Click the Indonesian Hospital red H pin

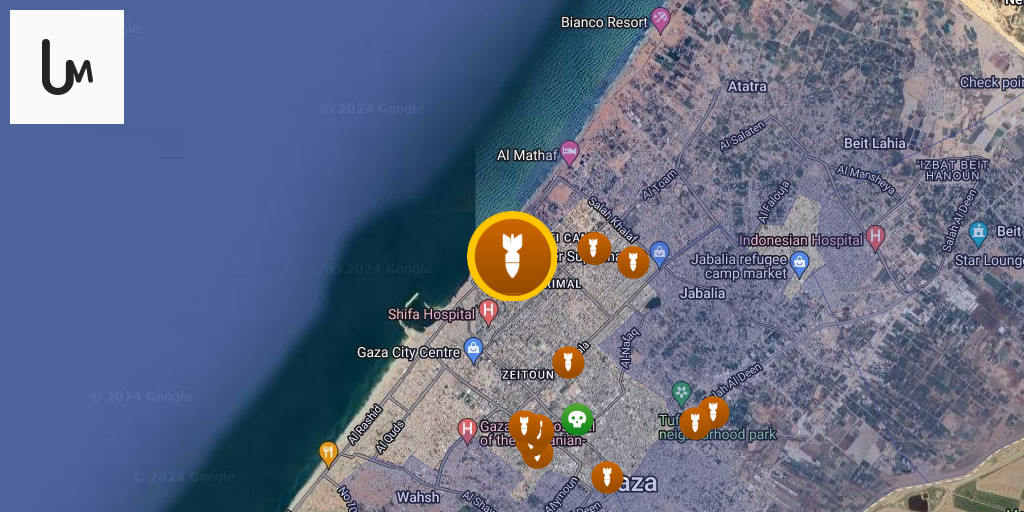click(x=875, y=238)
